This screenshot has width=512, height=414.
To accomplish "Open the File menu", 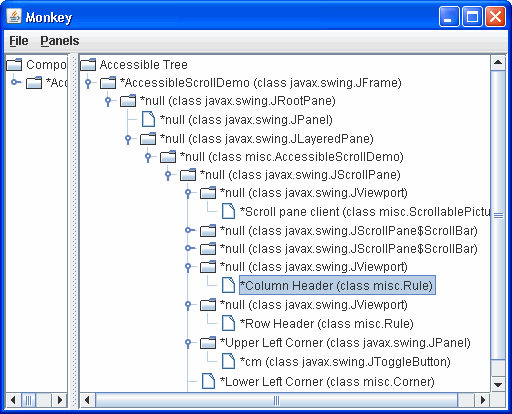I will (x=19, y=41).
